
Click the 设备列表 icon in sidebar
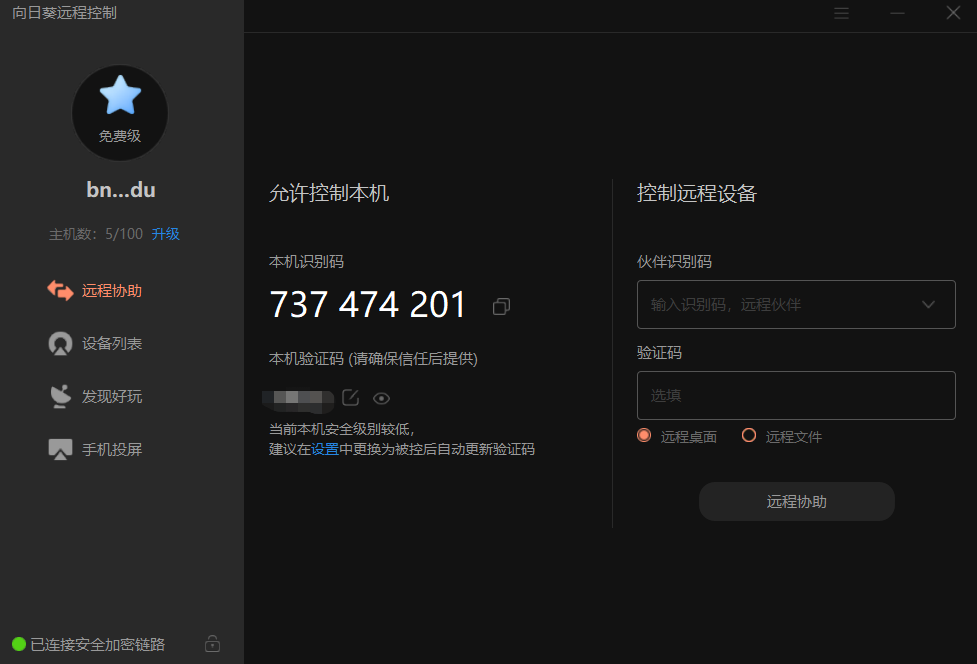click(60, 344)
